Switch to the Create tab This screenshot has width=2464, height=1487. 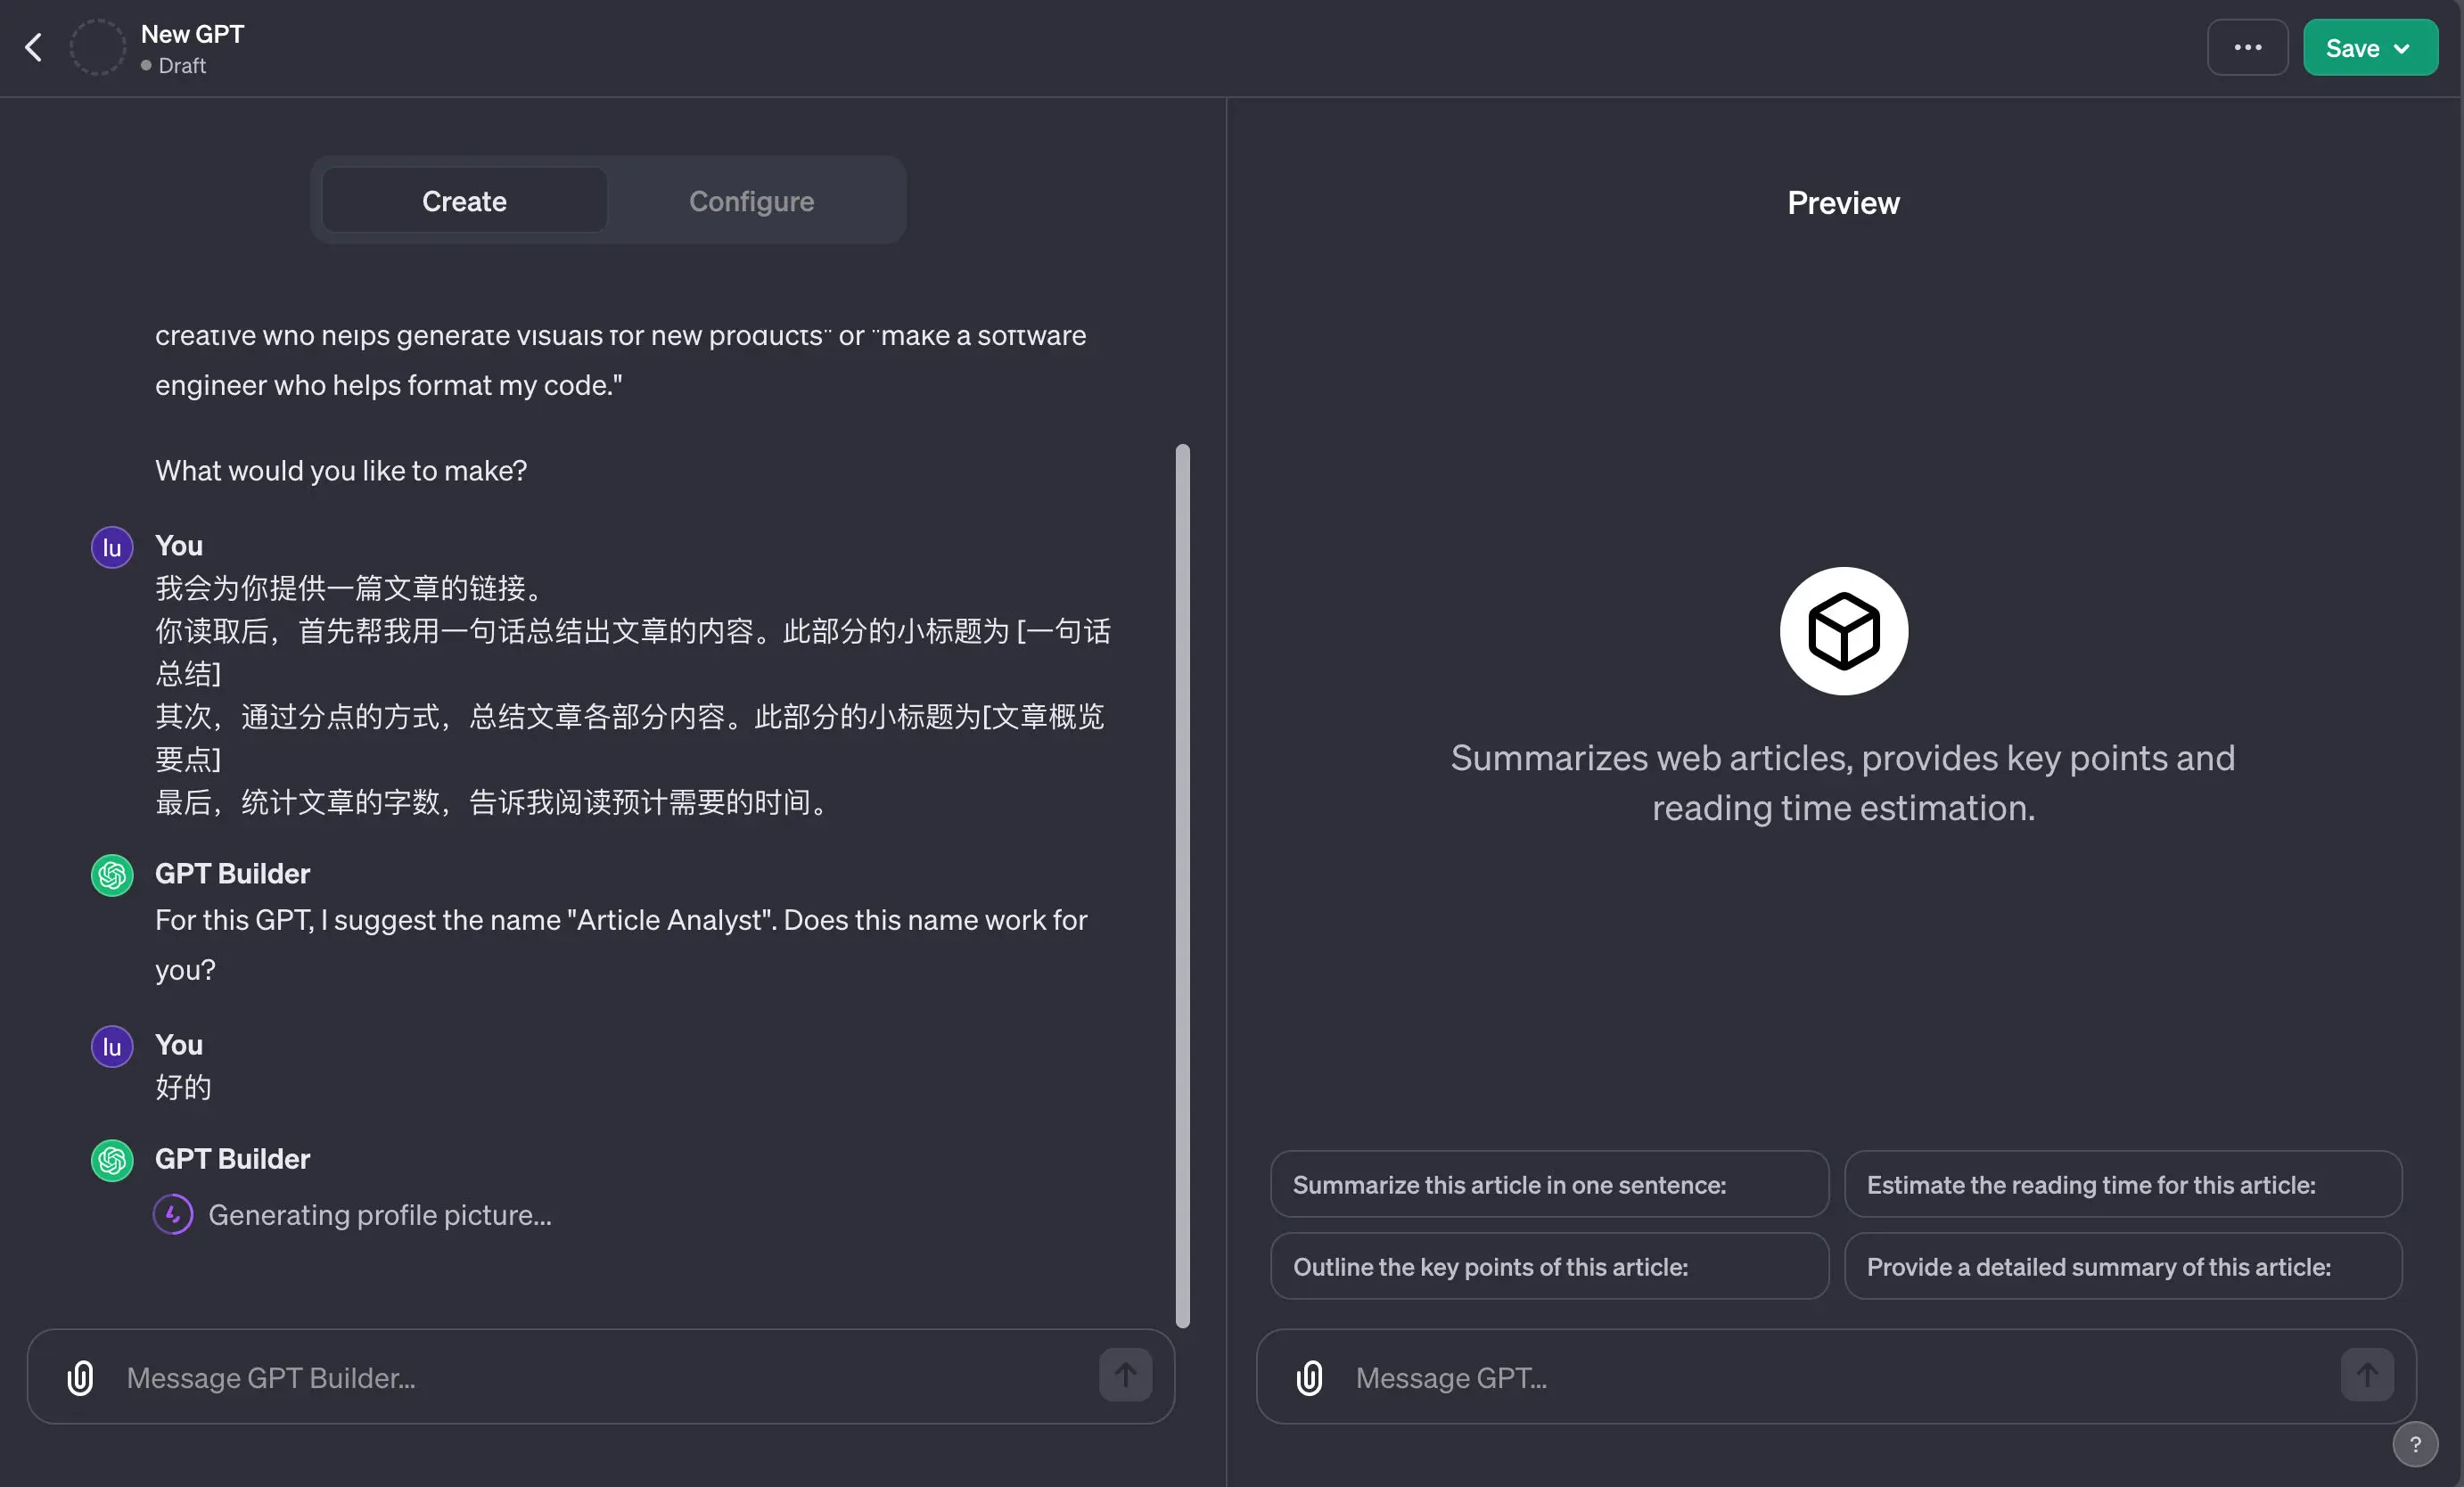pyautogui.click(x=464, y=201)
